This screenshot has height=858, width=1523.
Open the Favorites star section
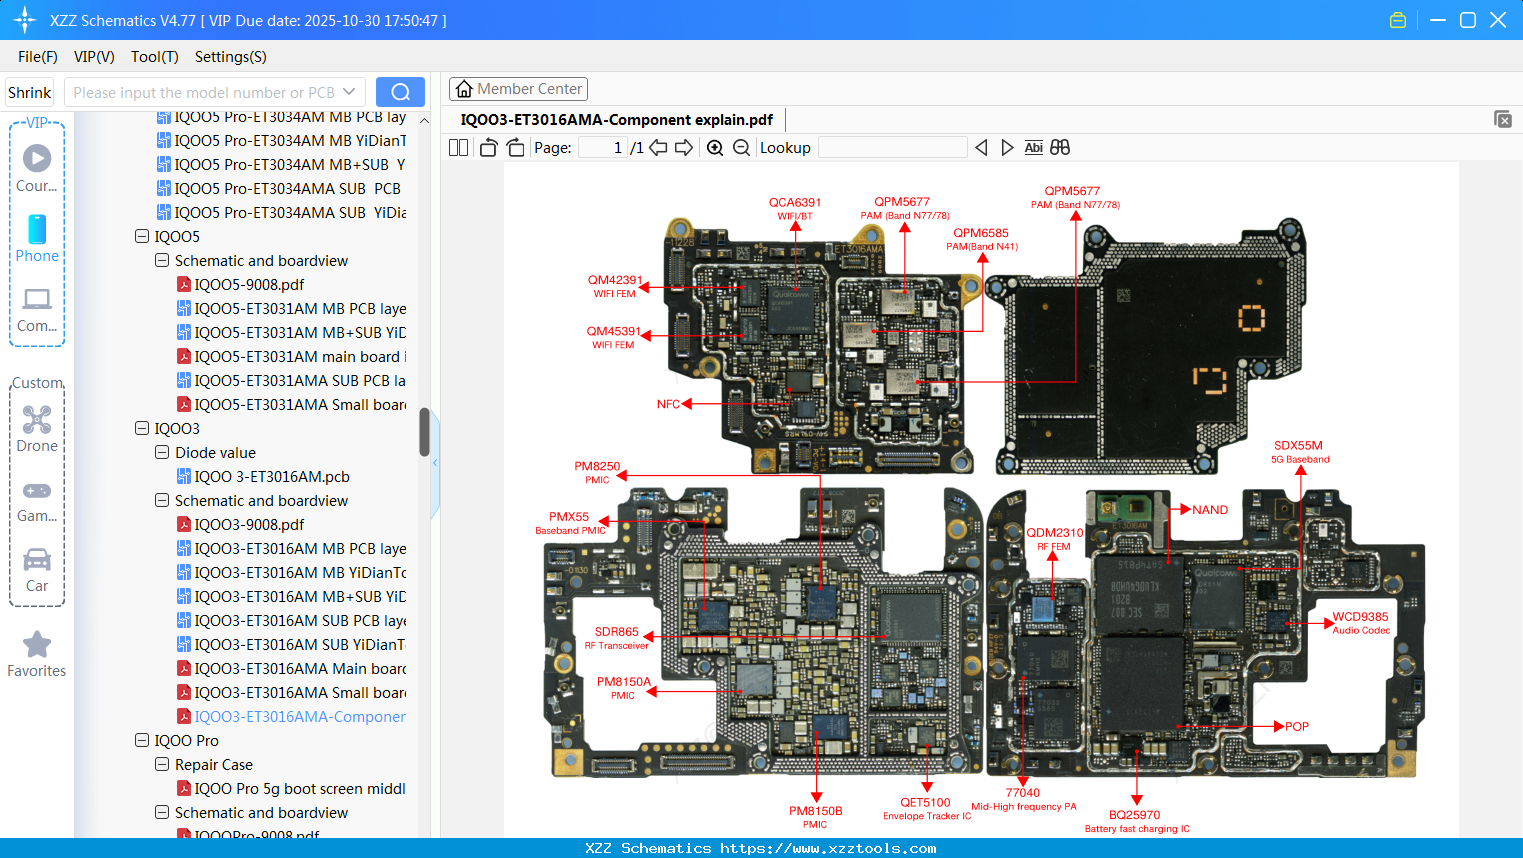pyautogui.click(x=37, y=652)
